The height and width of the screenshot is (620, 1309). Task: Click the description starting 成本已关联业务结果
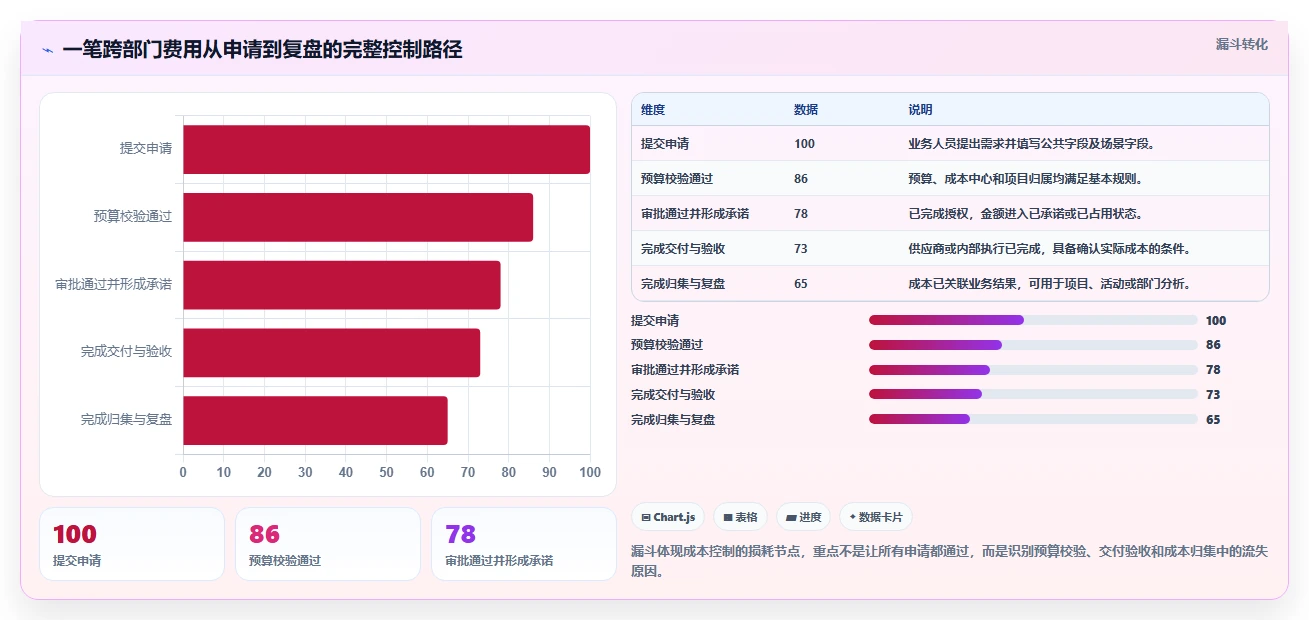click(1051, 284)
